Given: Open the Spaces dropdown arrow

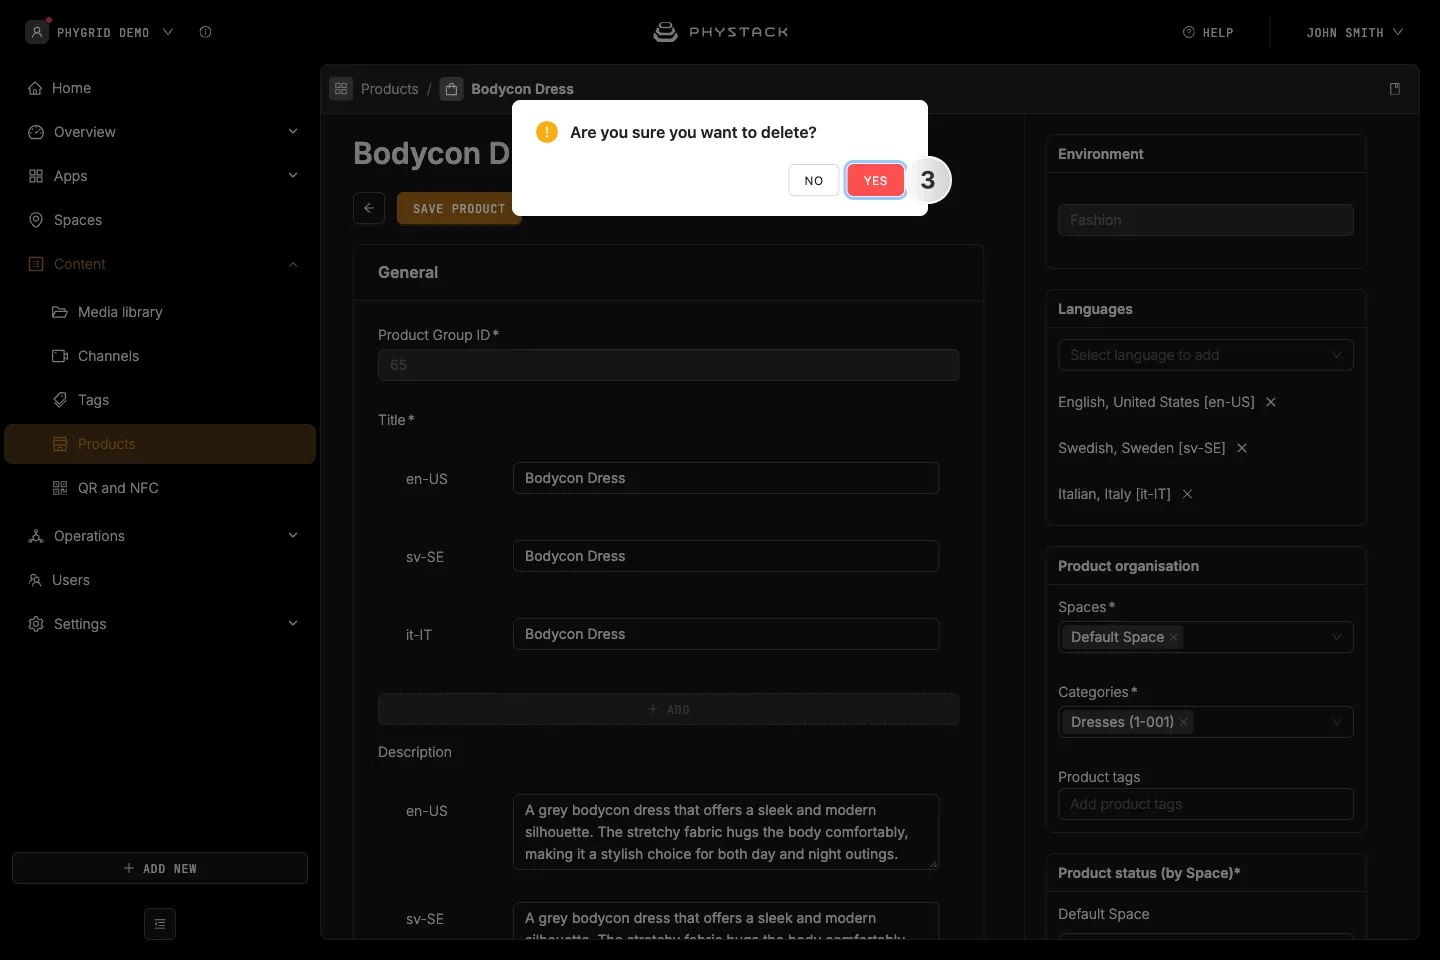Looking at the screenshot, I should pyautogui.click(x=1337, y=637).
